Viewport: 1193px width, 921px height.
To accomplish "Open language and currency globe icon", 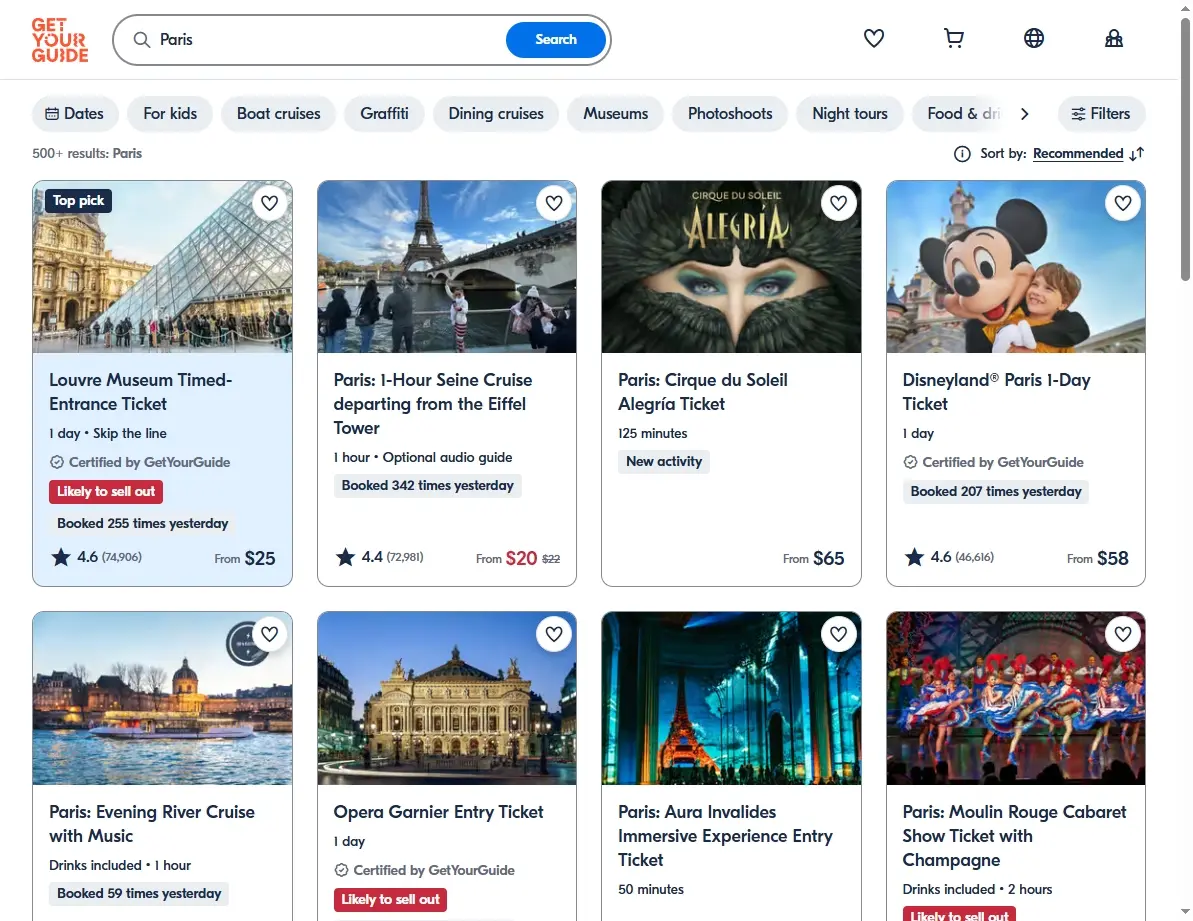I will (1033, 38).
